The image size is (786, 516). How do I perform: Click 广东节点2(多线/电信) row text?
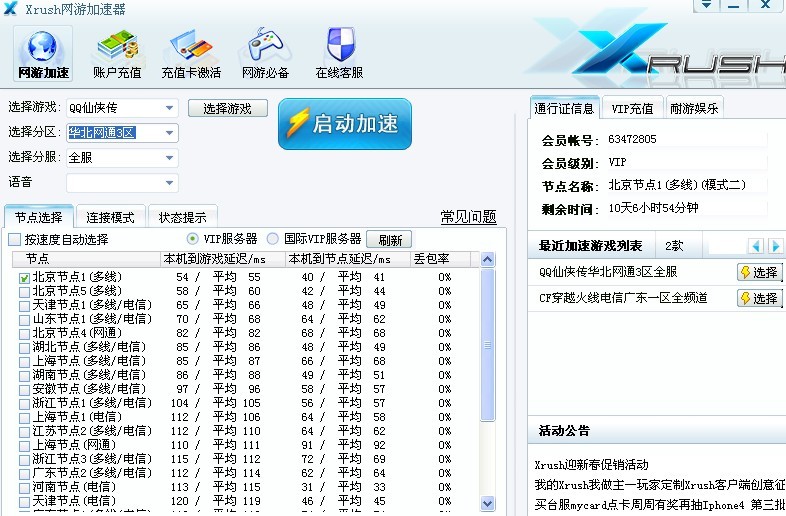tap(92, 473)
